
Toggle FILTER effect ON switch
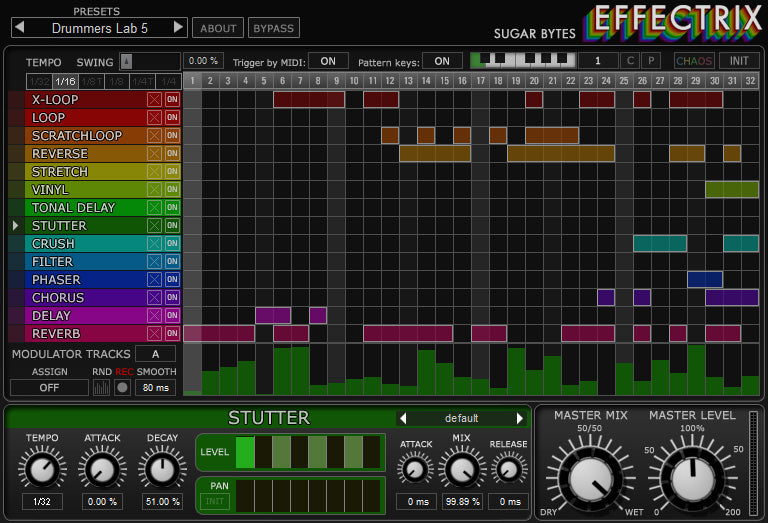click(x=172, y=262)
